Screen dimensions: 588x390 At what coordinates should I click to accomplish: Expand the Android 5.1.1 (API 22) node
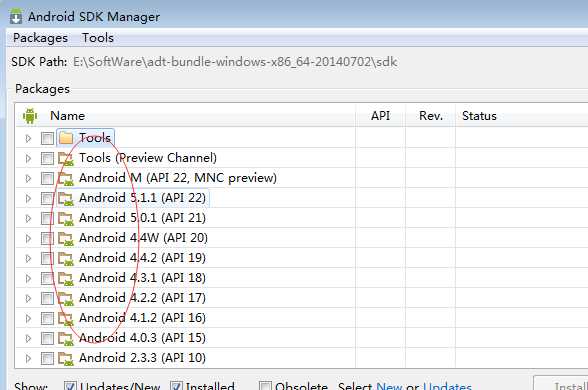pyautogui.click(x=28, y=198)
